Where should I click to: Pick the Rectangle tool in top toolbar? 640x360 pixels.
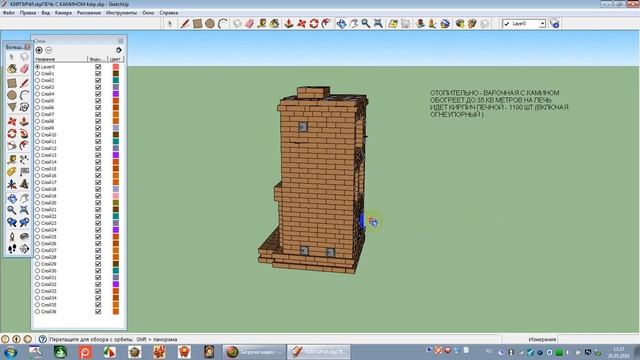[198, 24]
